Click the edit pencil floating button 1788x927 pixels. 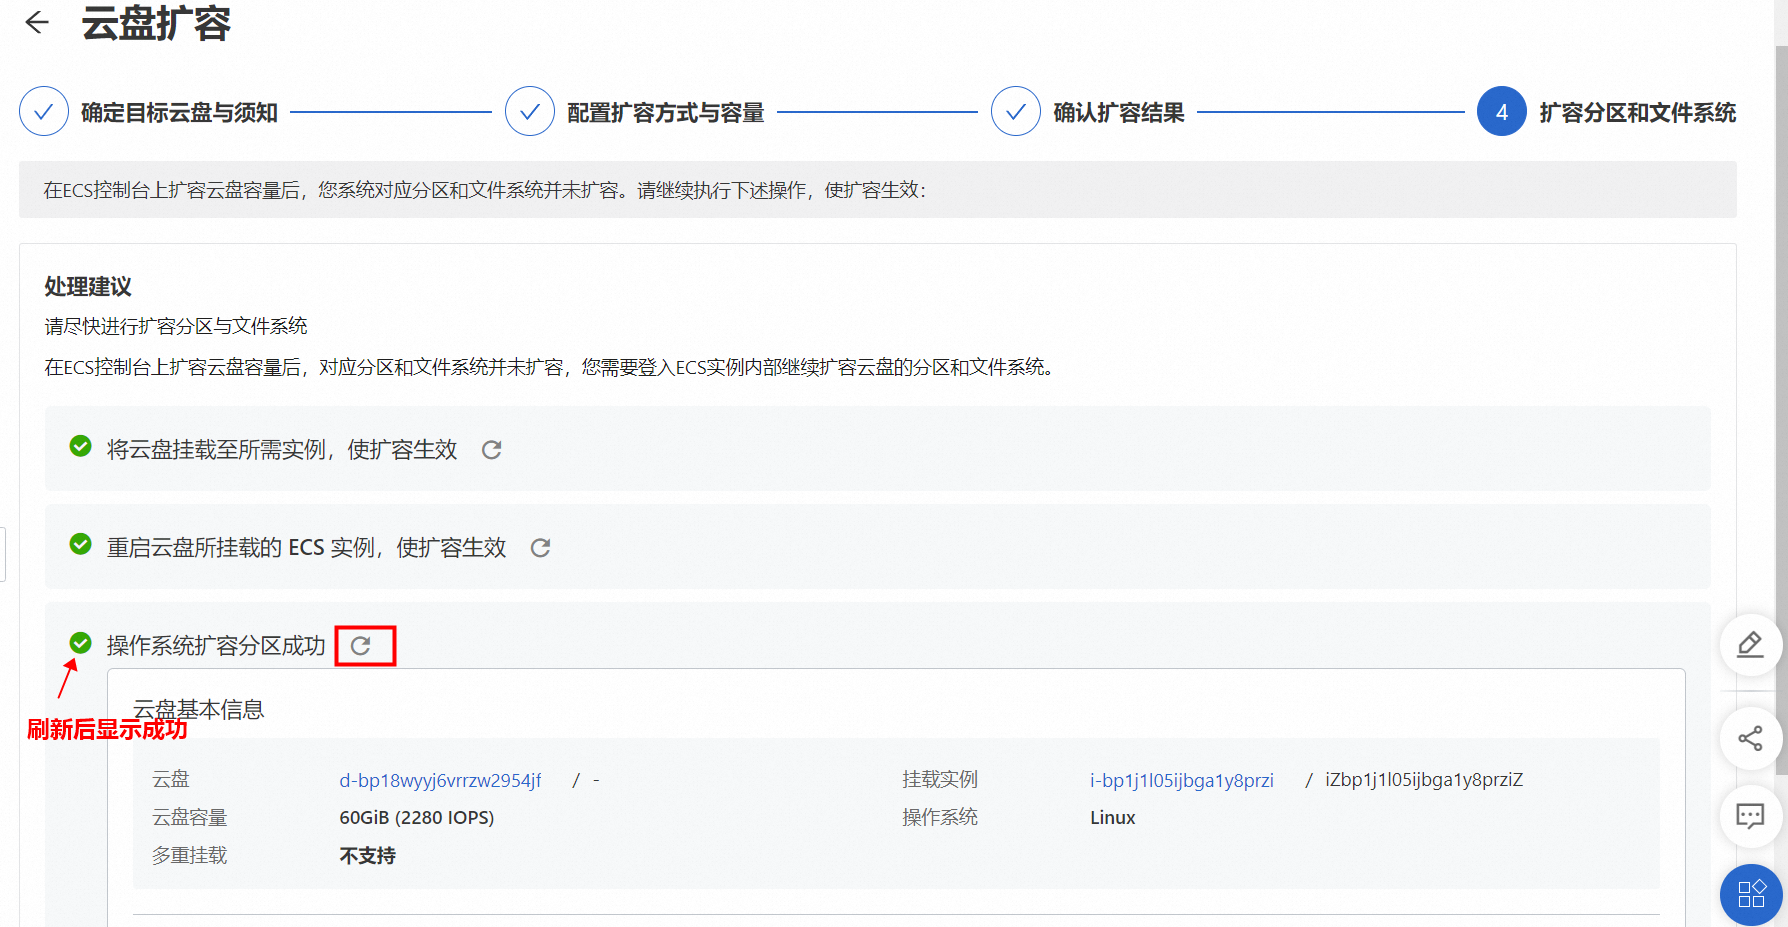click(x=1750, y=645)
